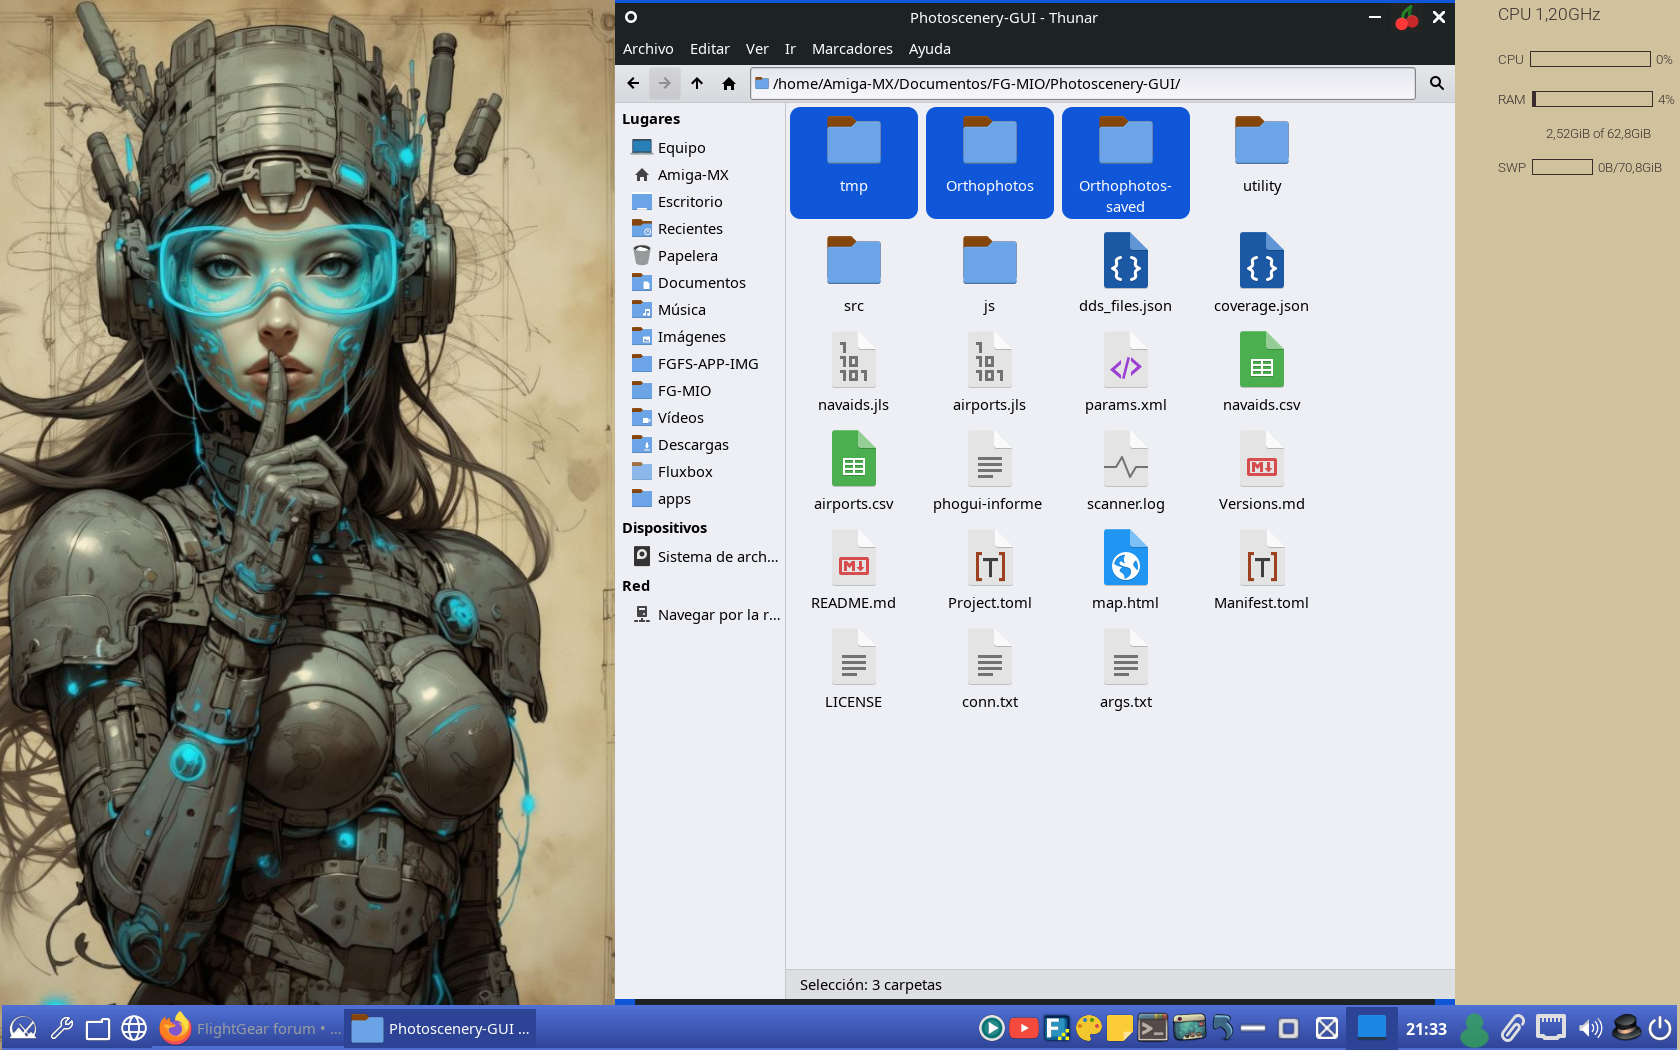Viewport: 1680px width, 1050px height.
Task: Click the clock showing 21:33
Action: (x=1426, y=1029)
